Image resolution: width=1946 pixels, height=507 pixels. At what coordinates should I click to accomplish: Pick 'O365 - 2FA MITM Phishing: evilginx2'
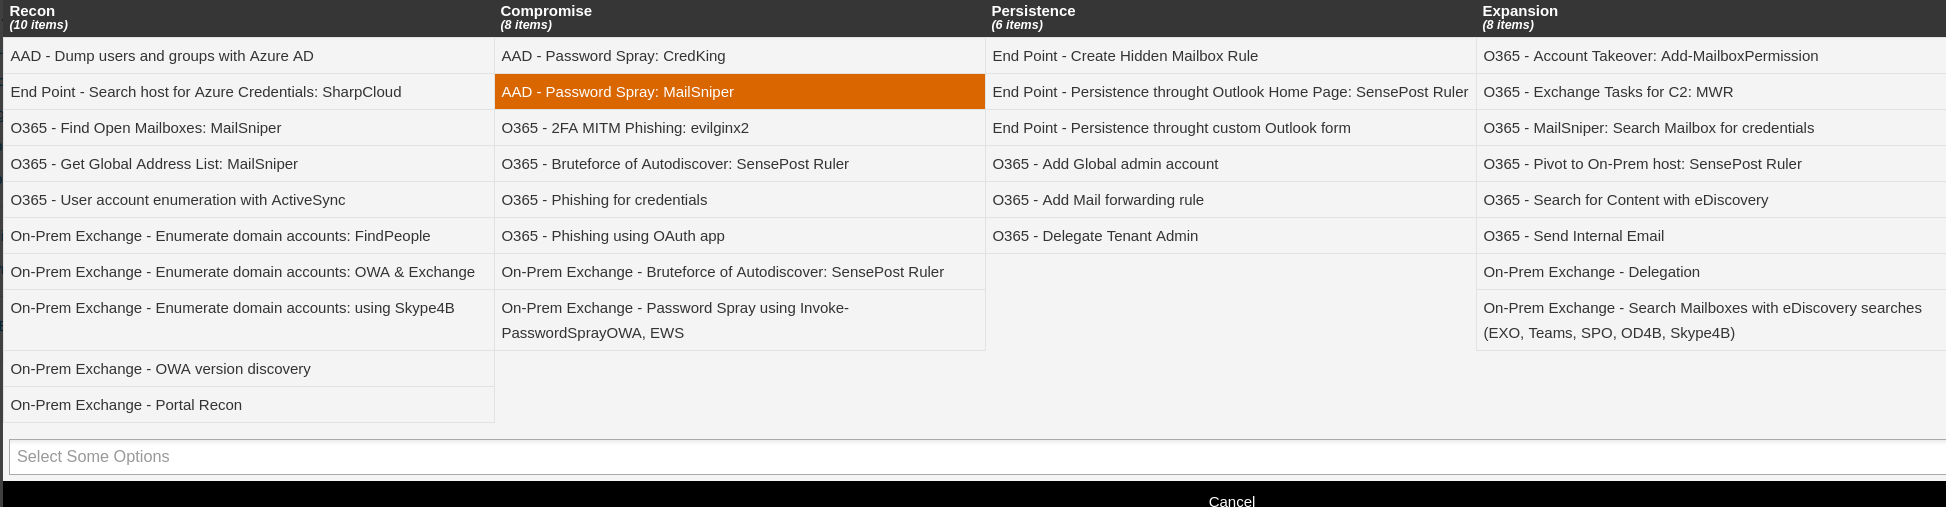[x=625, y=128]
